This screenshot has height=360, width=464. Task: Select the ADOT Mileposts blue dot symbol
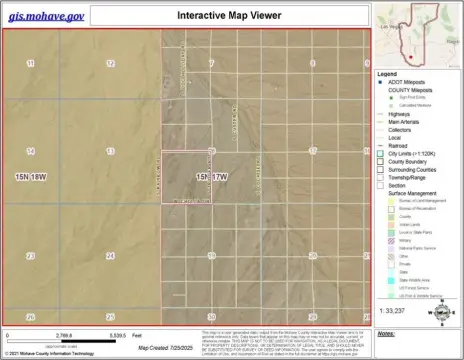(380, 82)
